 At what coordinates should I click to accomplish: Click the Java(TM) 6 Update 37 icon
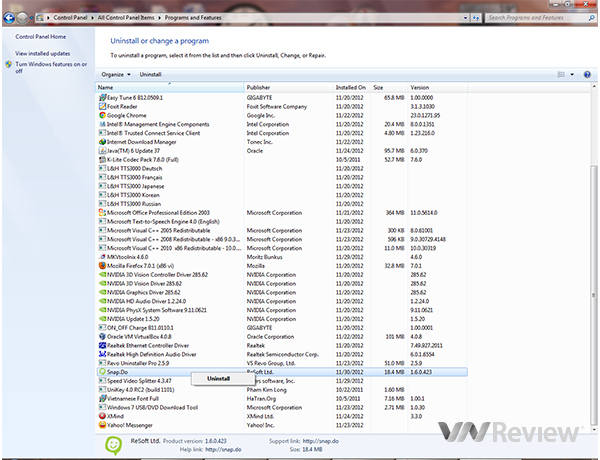click(x=102, y=150)
